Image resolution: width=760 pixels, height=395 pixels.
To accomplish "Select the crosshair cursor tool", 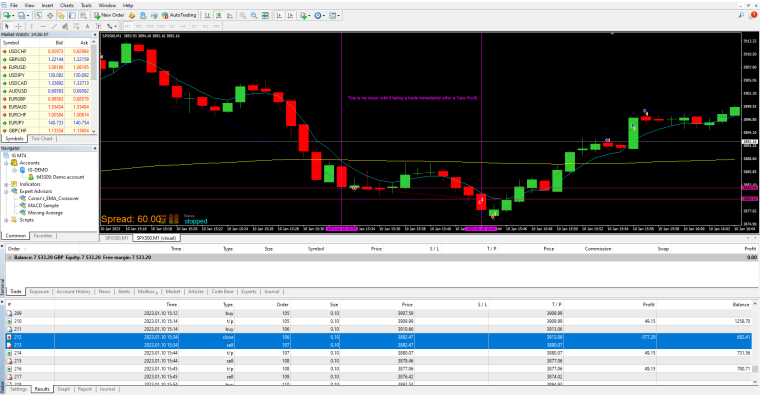I will (x=18, y=26).
